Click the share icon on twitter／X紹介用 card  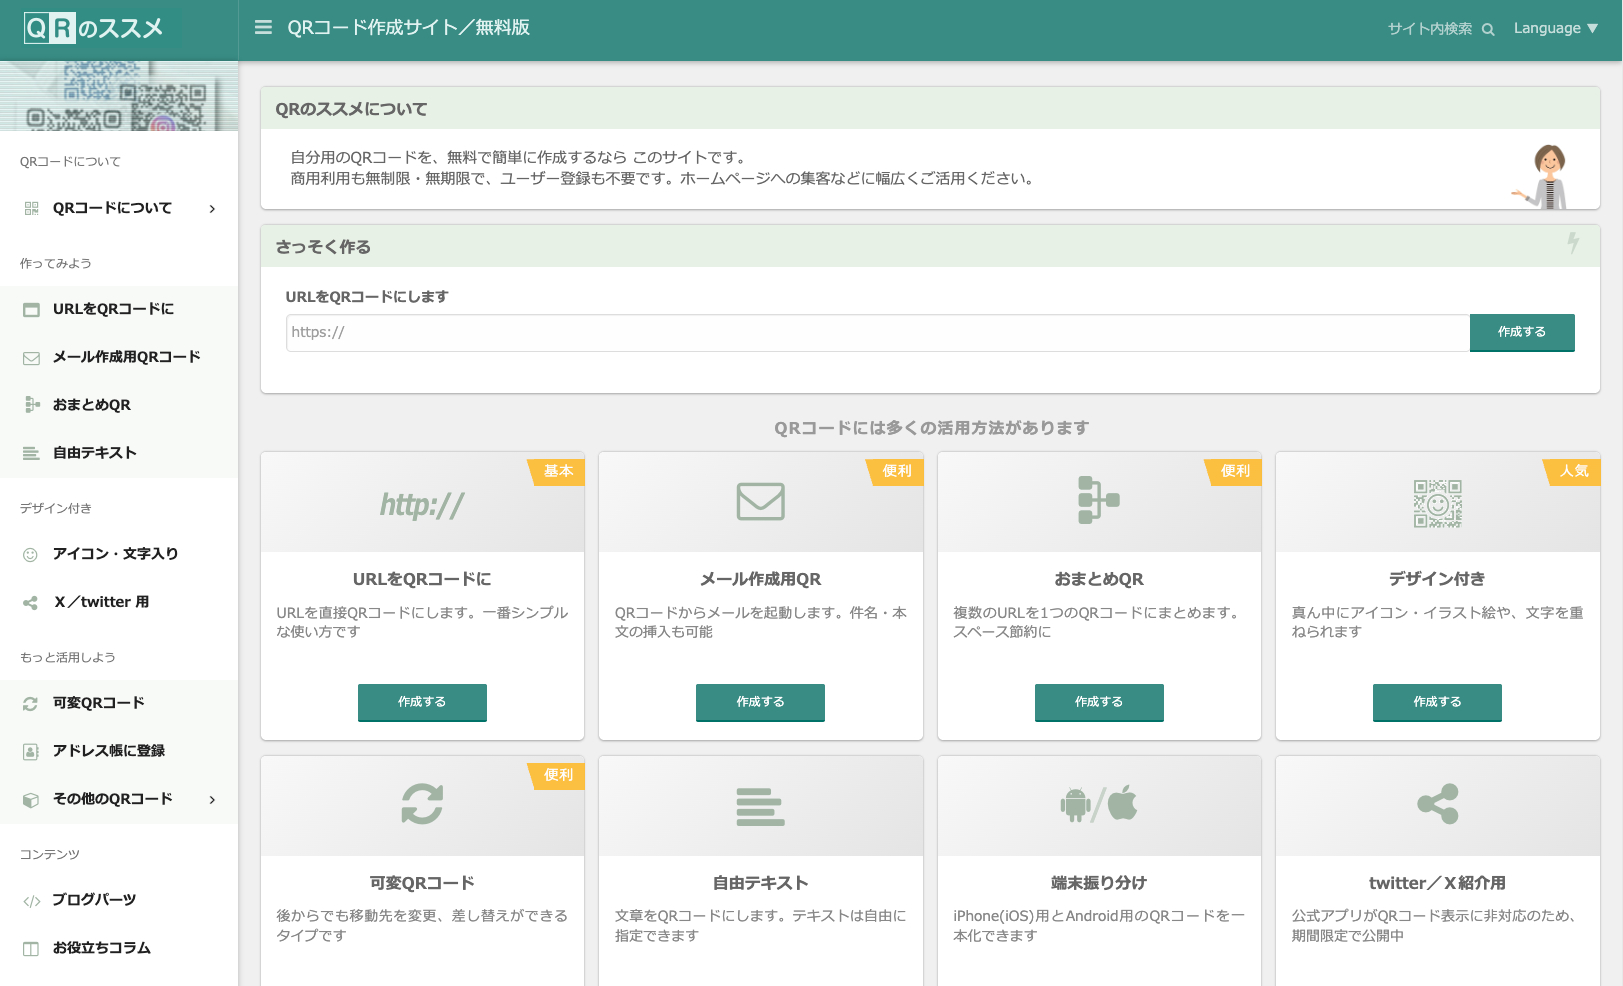1437,804
